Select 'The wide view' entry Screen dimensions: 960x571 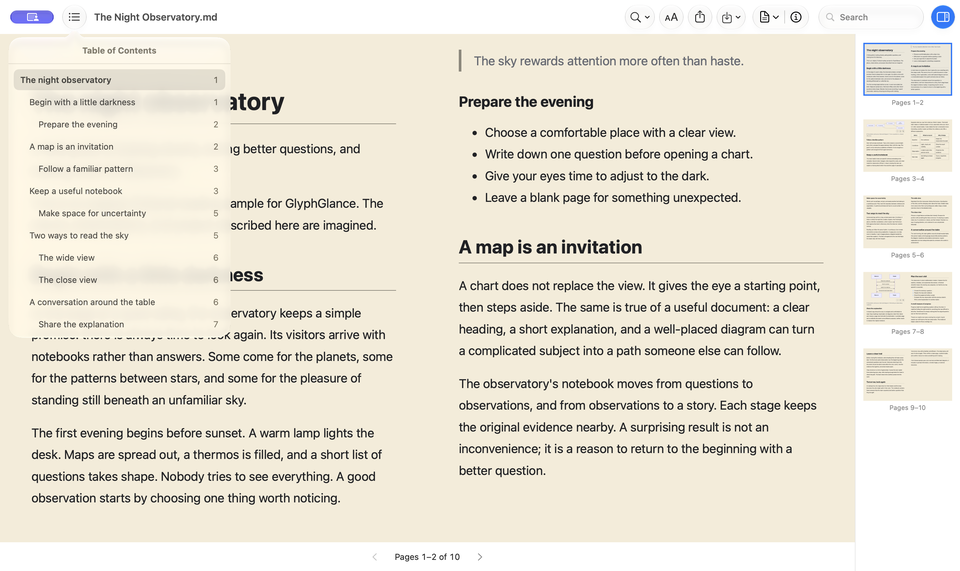tap(119, 258)
